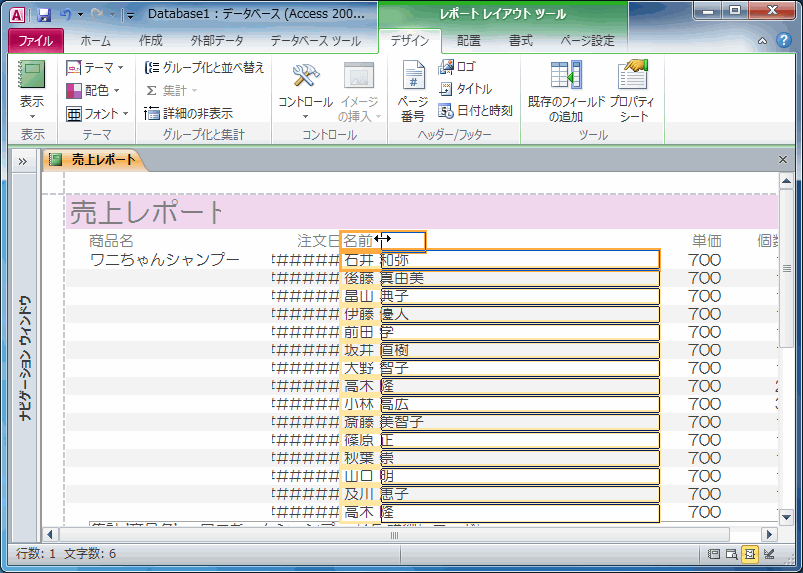
Task: Insert a ロゴ logo
Action: click(457, 67)
